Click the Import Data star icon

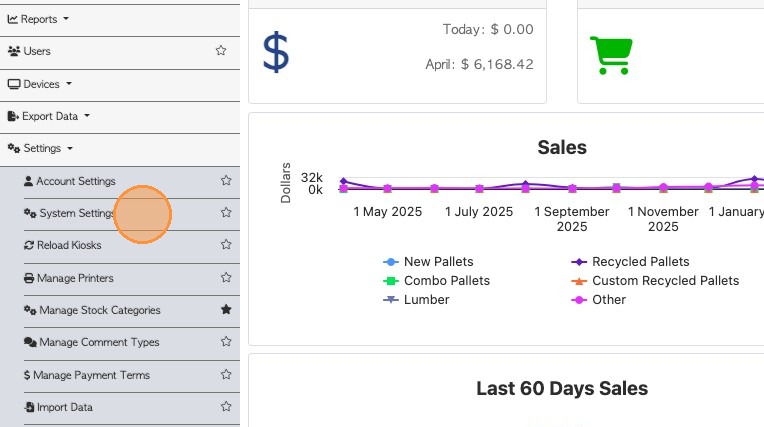pos(226,407)
